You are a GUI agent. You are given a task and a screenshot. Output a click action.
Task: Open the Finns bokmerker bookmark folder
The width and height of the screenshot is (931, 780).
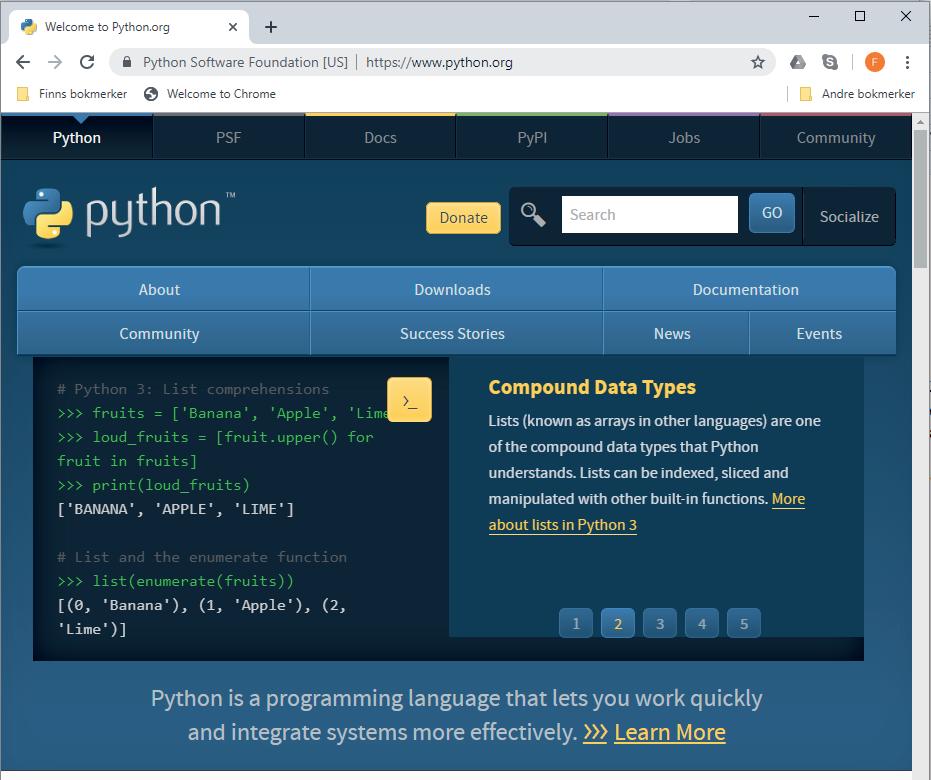(x=72, y=94)
